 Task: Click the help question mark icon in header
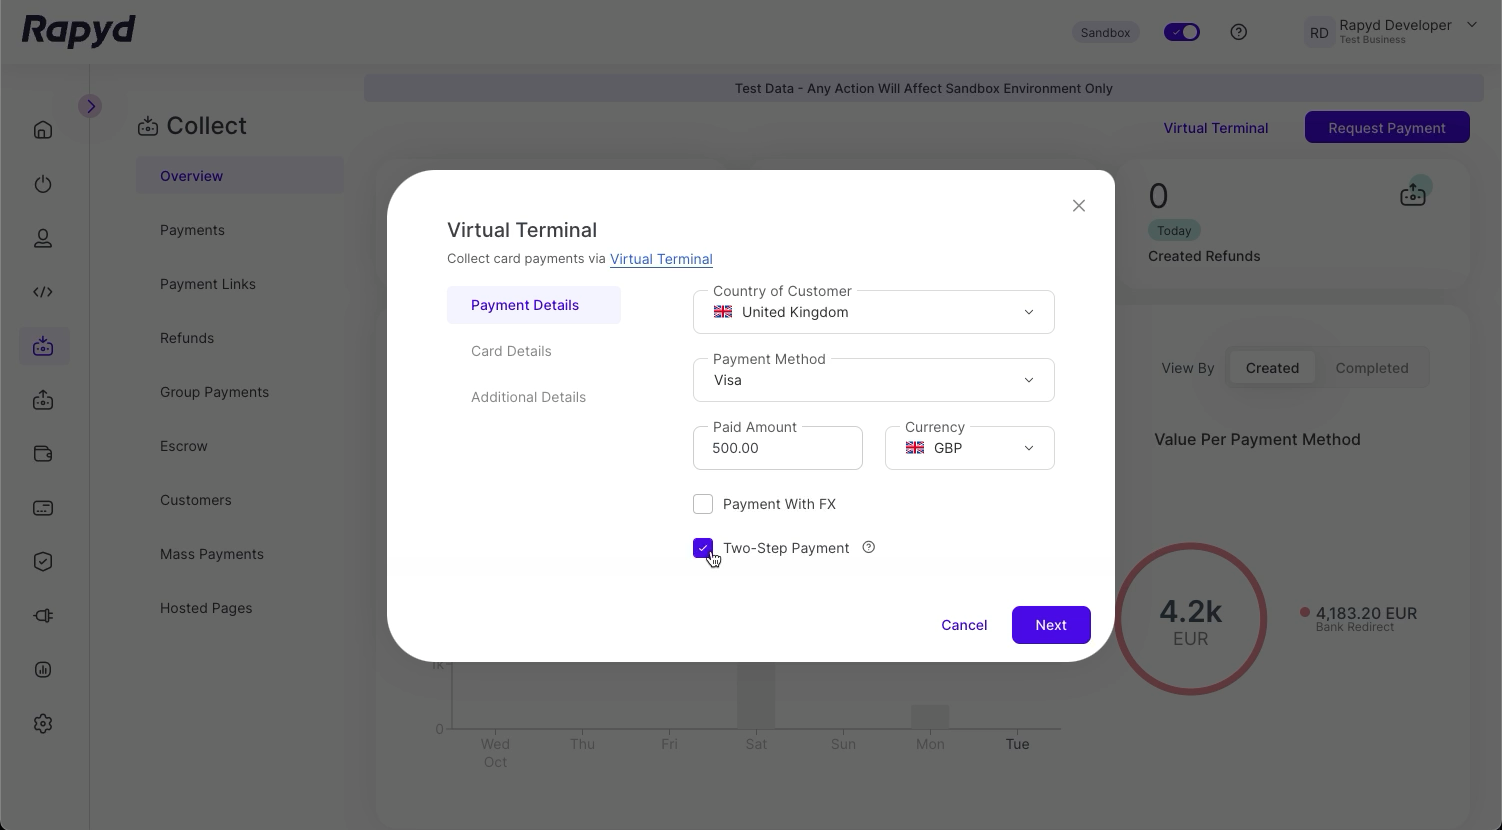click(x=1239, y=32)
